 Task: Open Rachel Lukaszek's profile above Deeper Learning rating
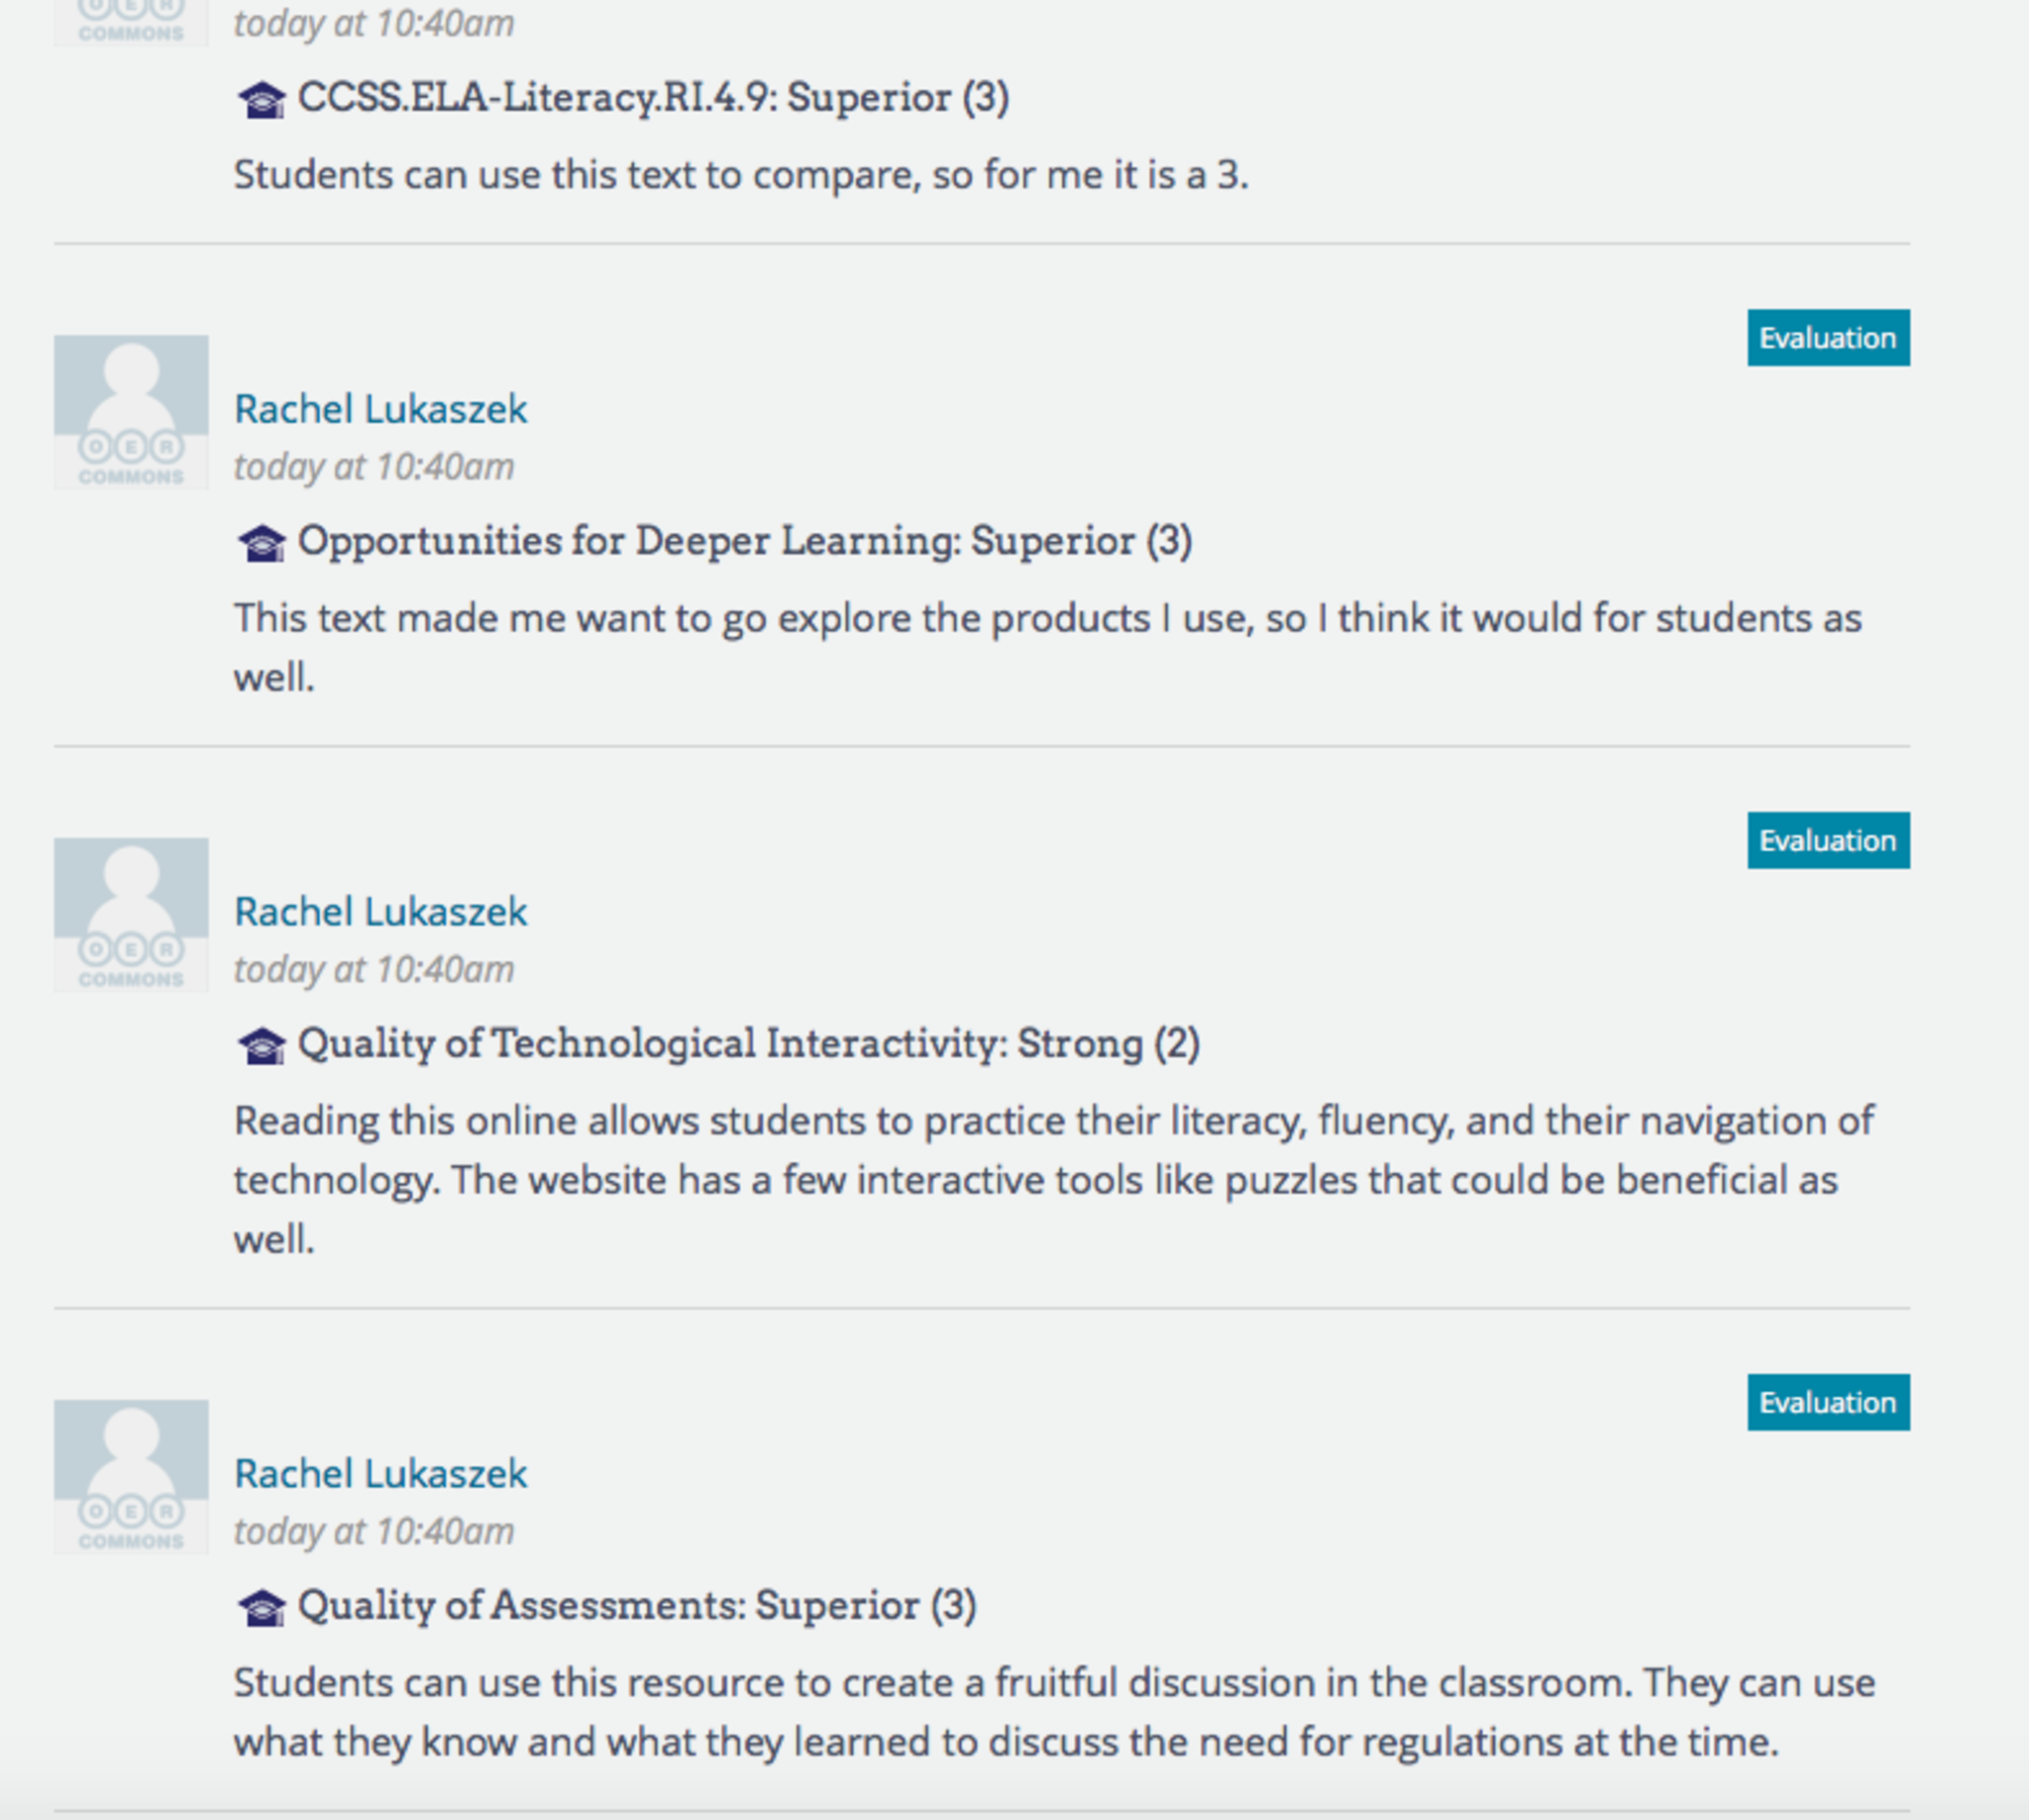coord(380,409)
